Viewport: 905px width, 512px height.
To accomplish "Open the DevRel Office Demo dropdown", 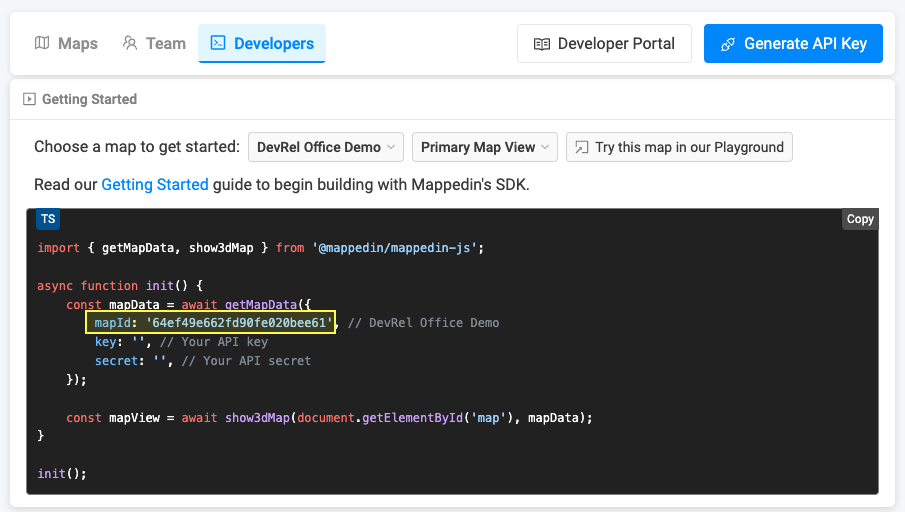I will pos(326,147).
